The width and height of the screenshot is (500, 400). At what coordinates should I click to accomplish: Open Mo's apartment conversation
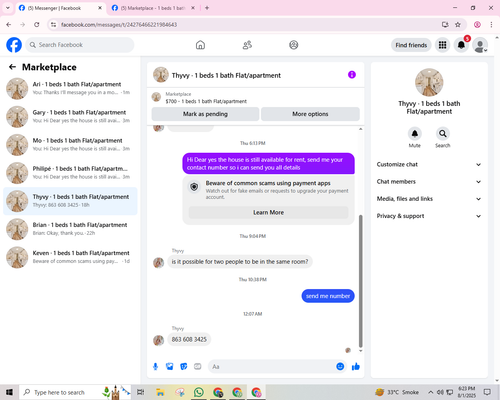tap(70, 145)
